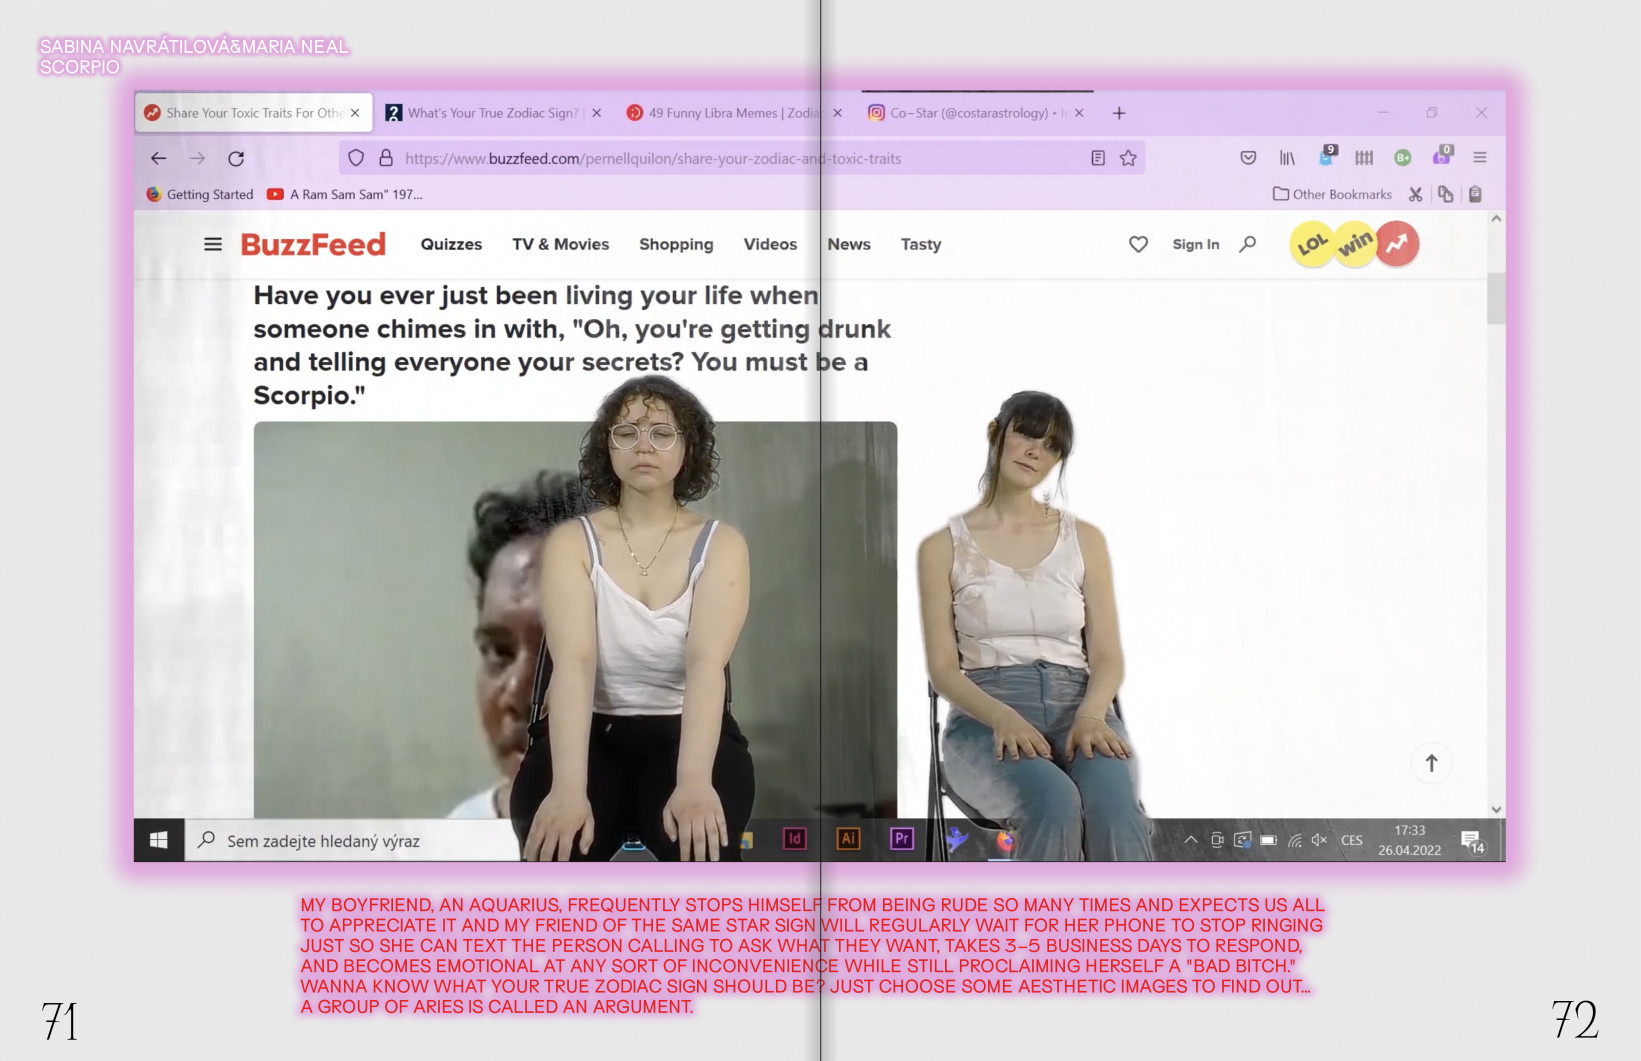Click the browser reload page icon
Screen dimensions: 1641x1061
coord(236,158)
